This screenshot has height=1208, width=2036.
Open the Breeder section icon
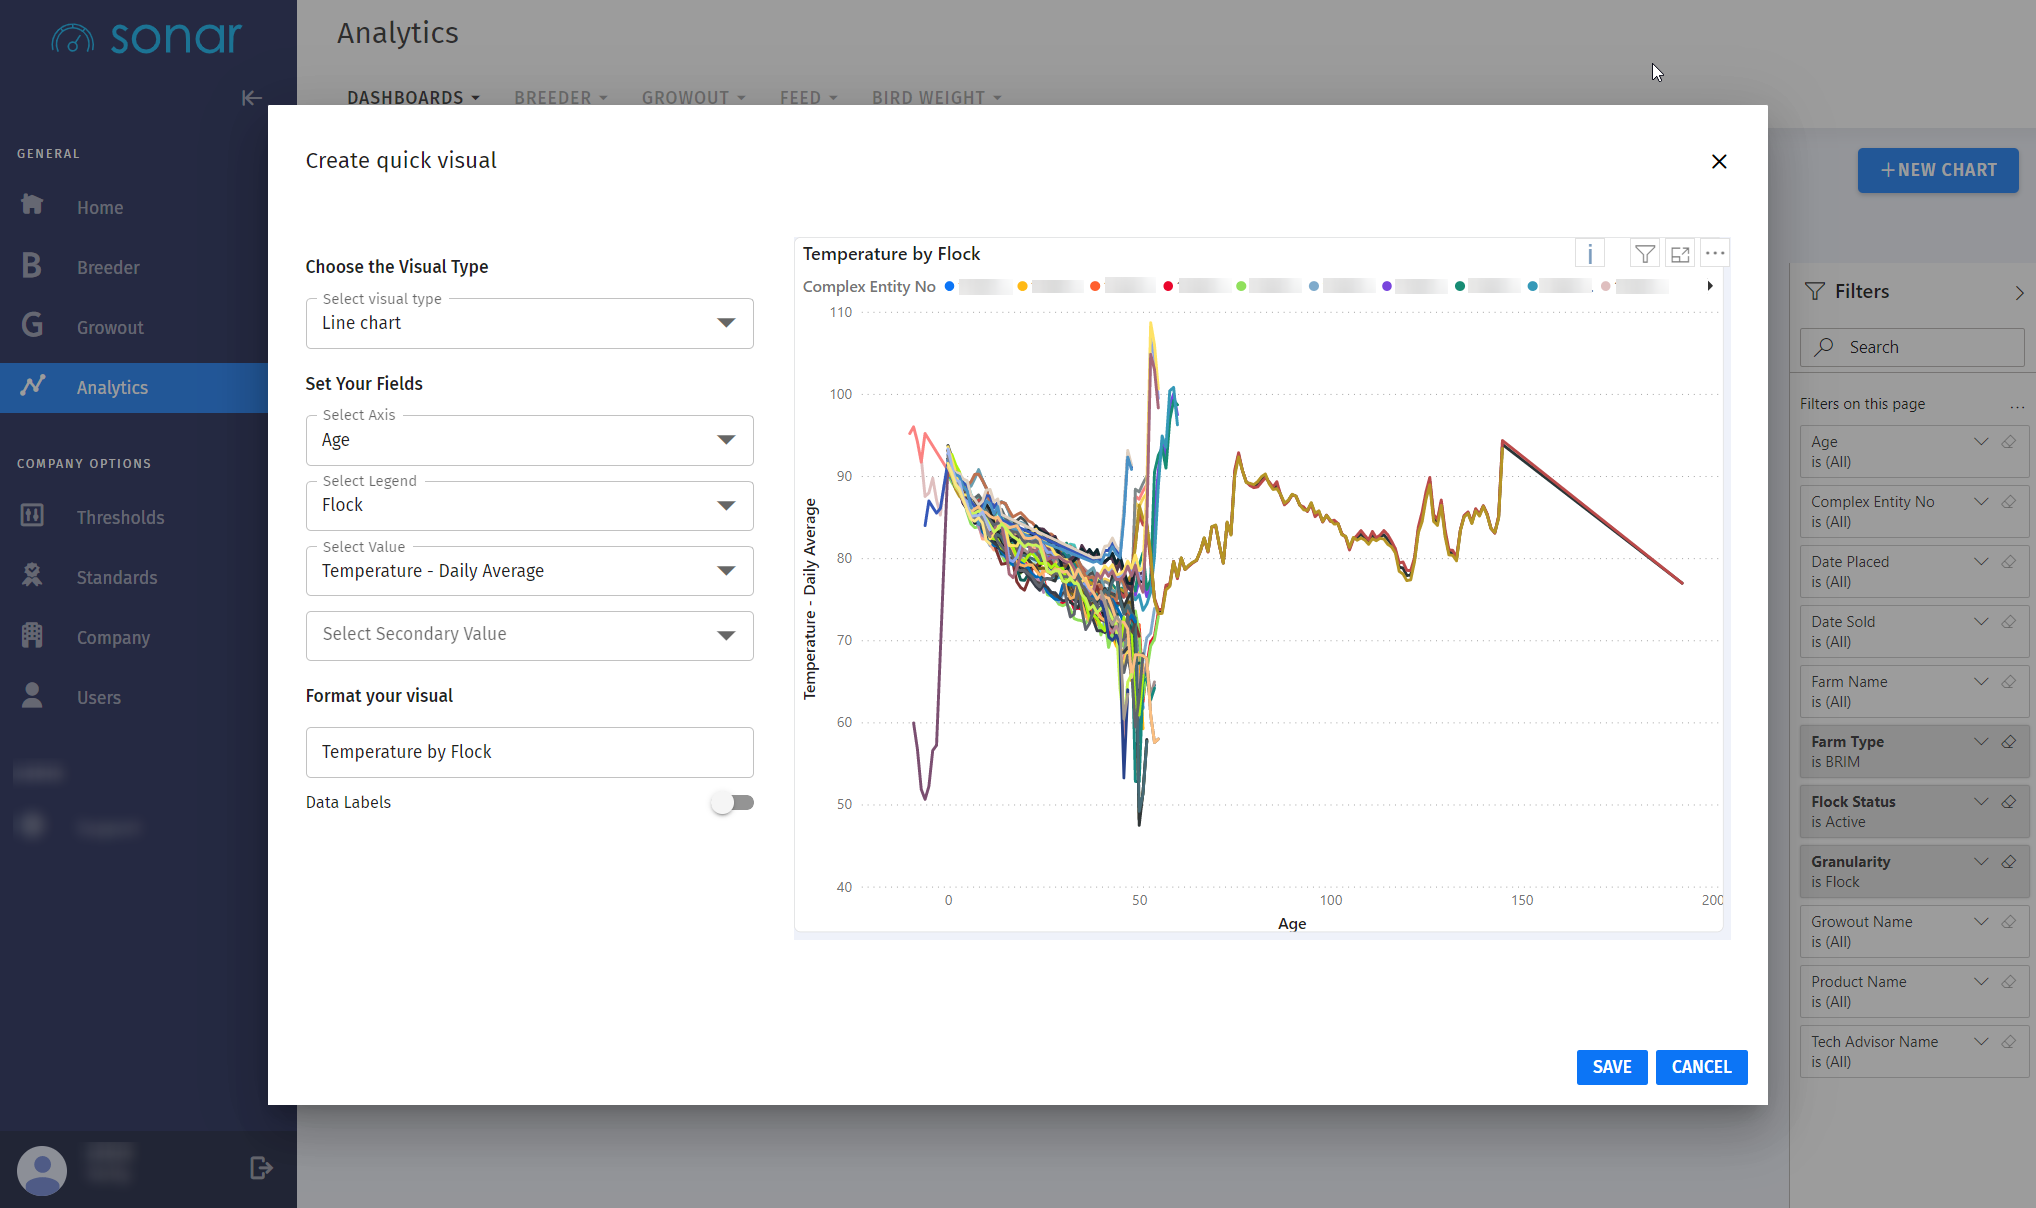point(32,266)
